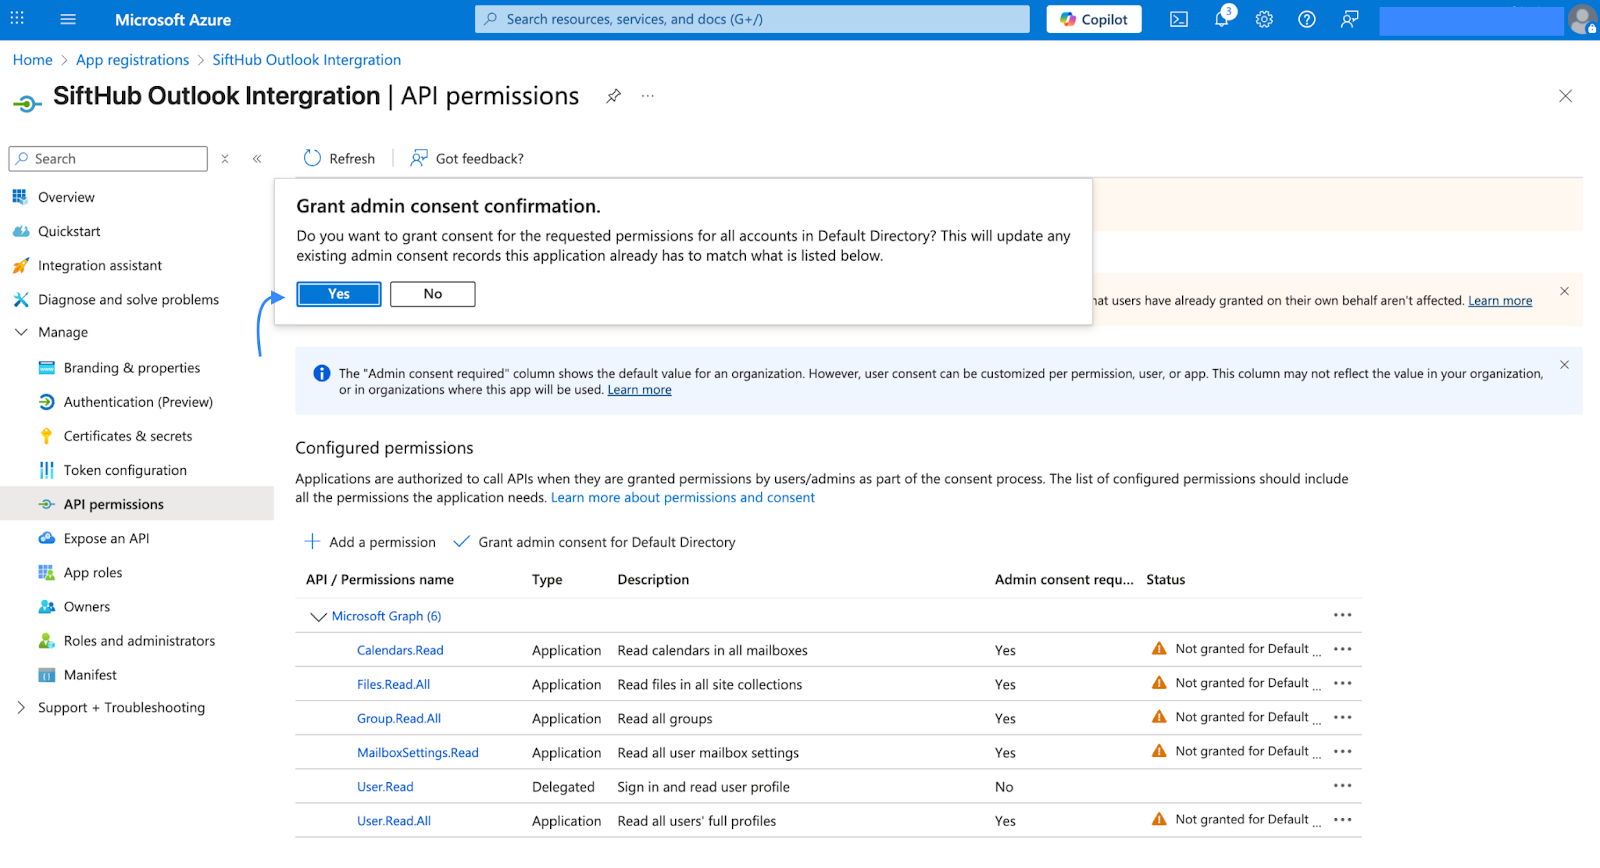The image size is (1600, 868).
Task: Open Learn more link in warning banner
Action: [1499, 301]
